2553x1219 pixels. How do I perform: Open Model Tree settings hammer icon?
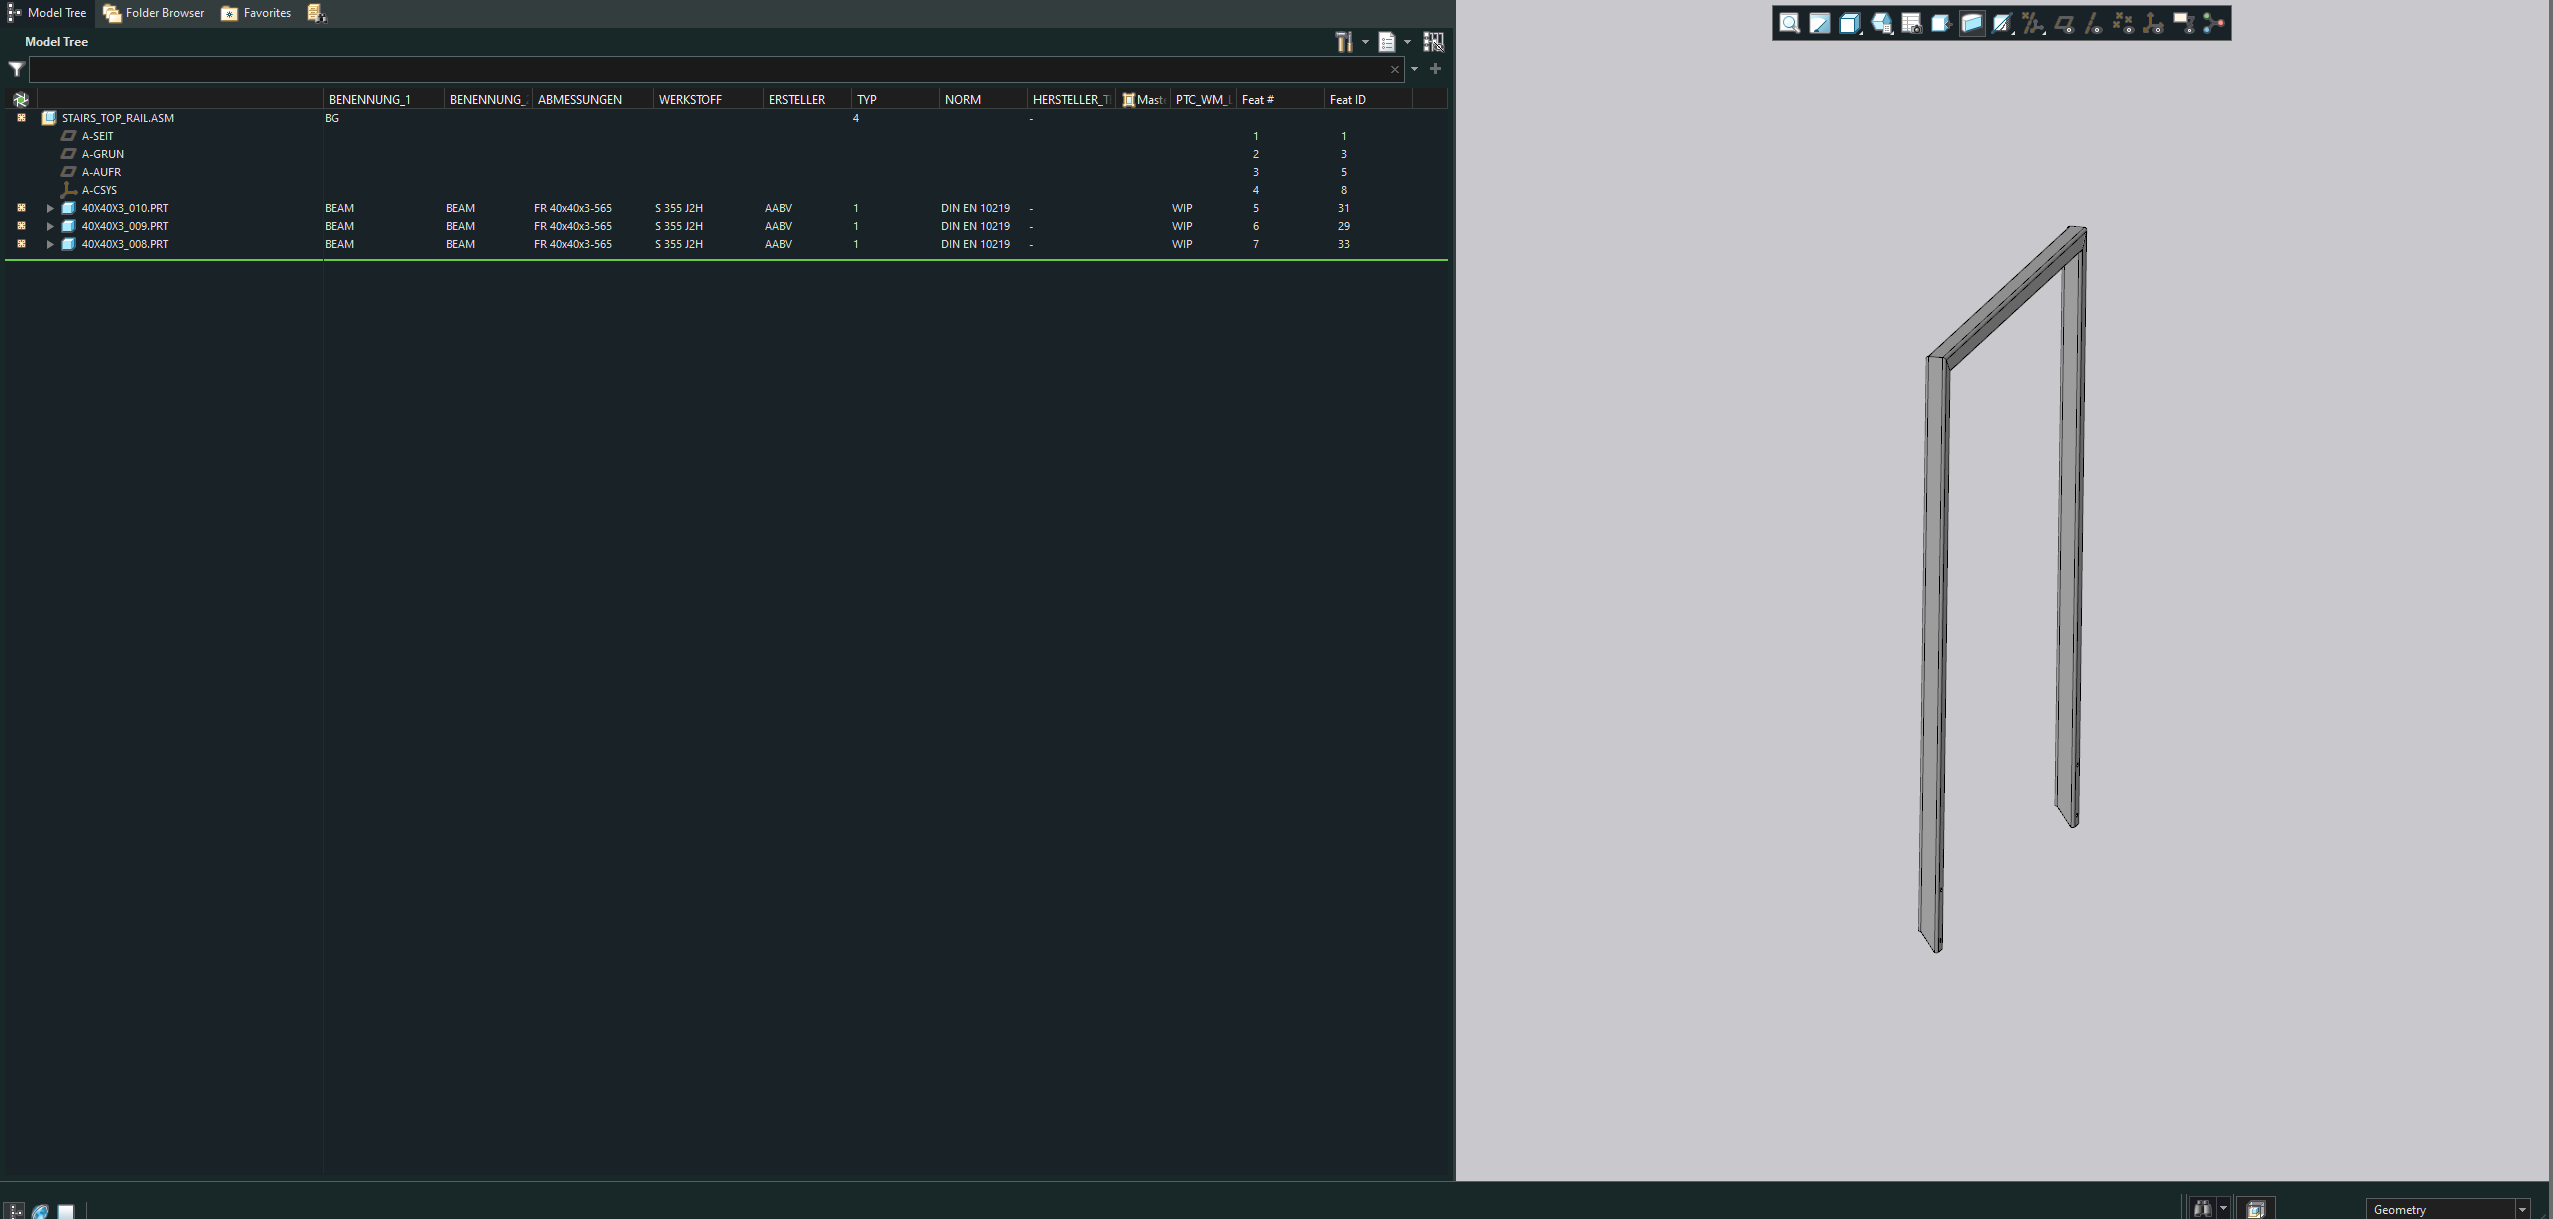pyautogui.click(x=1343, y=42)
